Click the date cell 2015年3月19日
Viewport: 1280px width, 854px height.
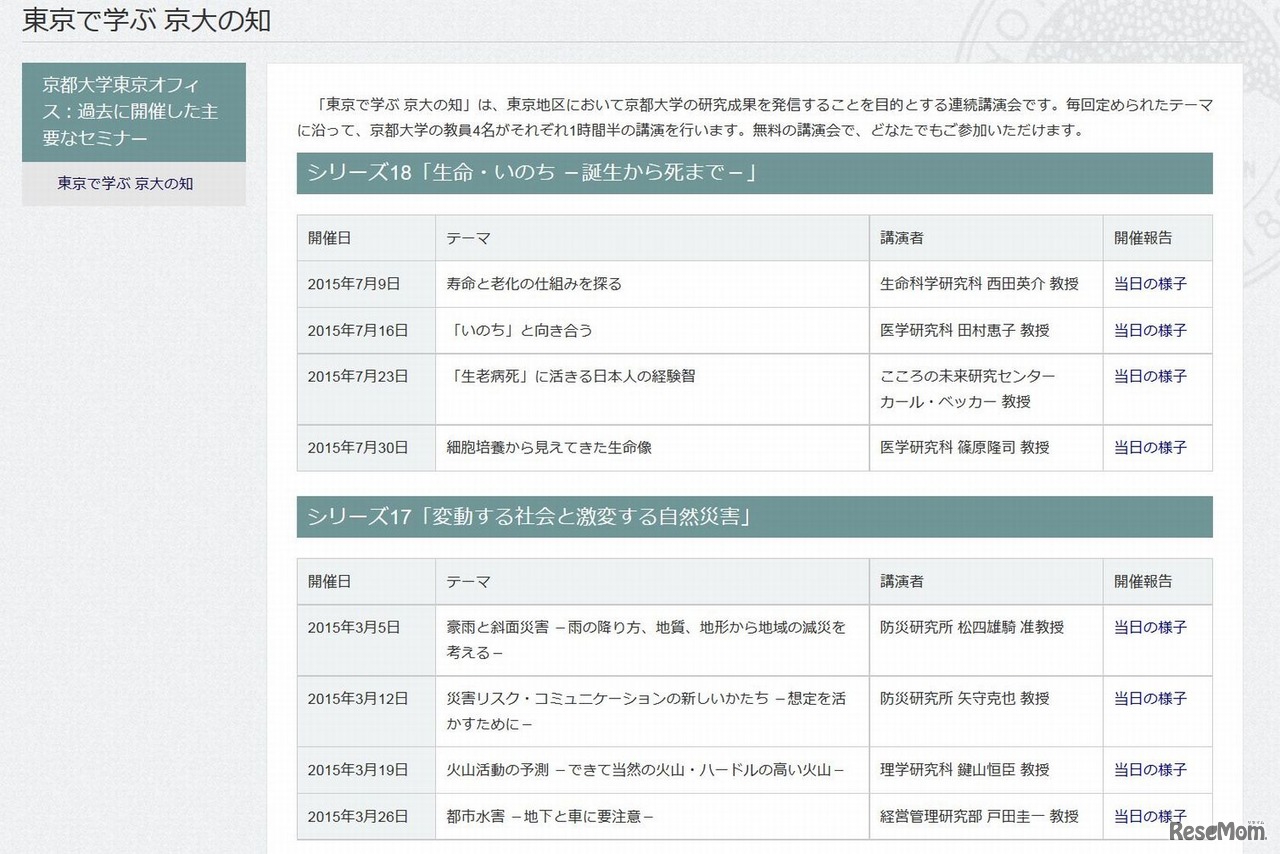[366, 770]
